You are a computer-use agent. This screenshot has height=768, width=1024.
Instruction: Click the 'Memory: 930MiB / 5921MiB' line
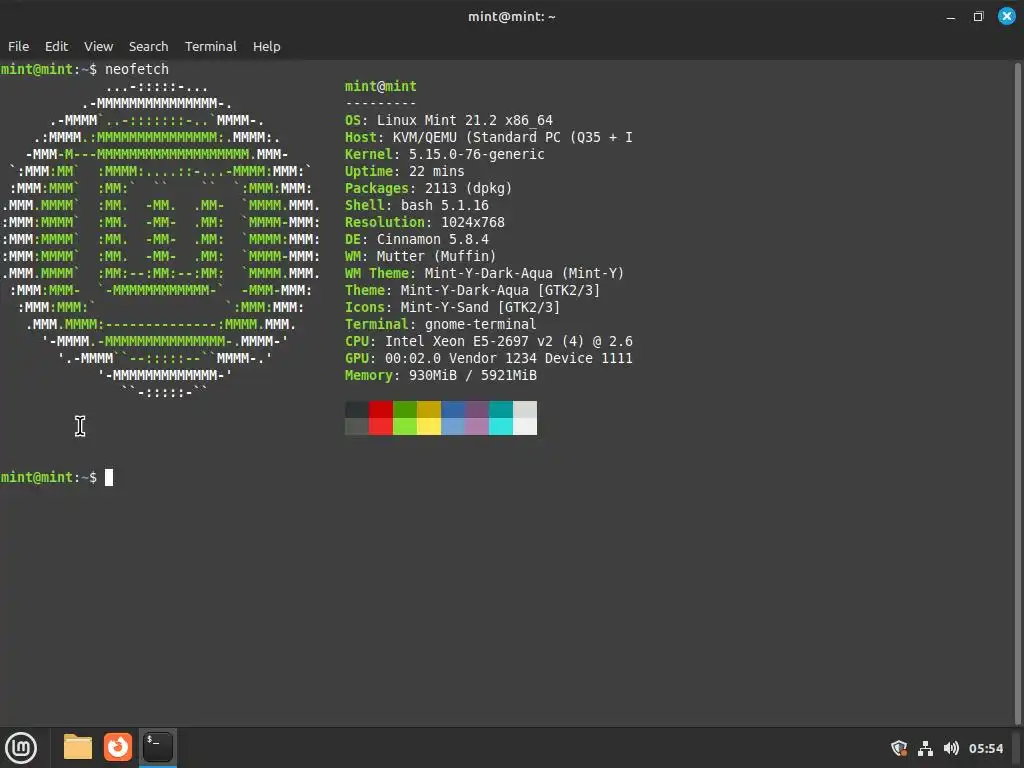(441, 375)
